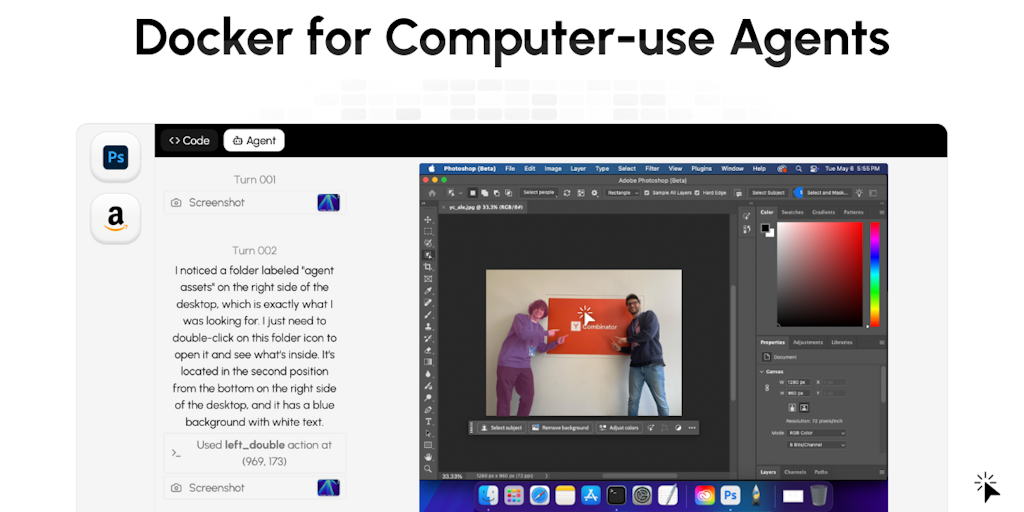Collapse the Canvas section in Properties
Image resolution: width=1024 pixels, height=512 pixels.
click(x=762, y=371)
